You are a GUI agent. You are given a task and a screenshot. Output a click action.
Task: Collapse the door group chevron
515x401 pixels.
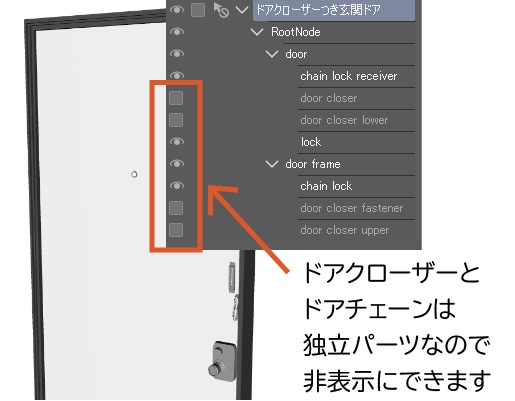[272, 54]
